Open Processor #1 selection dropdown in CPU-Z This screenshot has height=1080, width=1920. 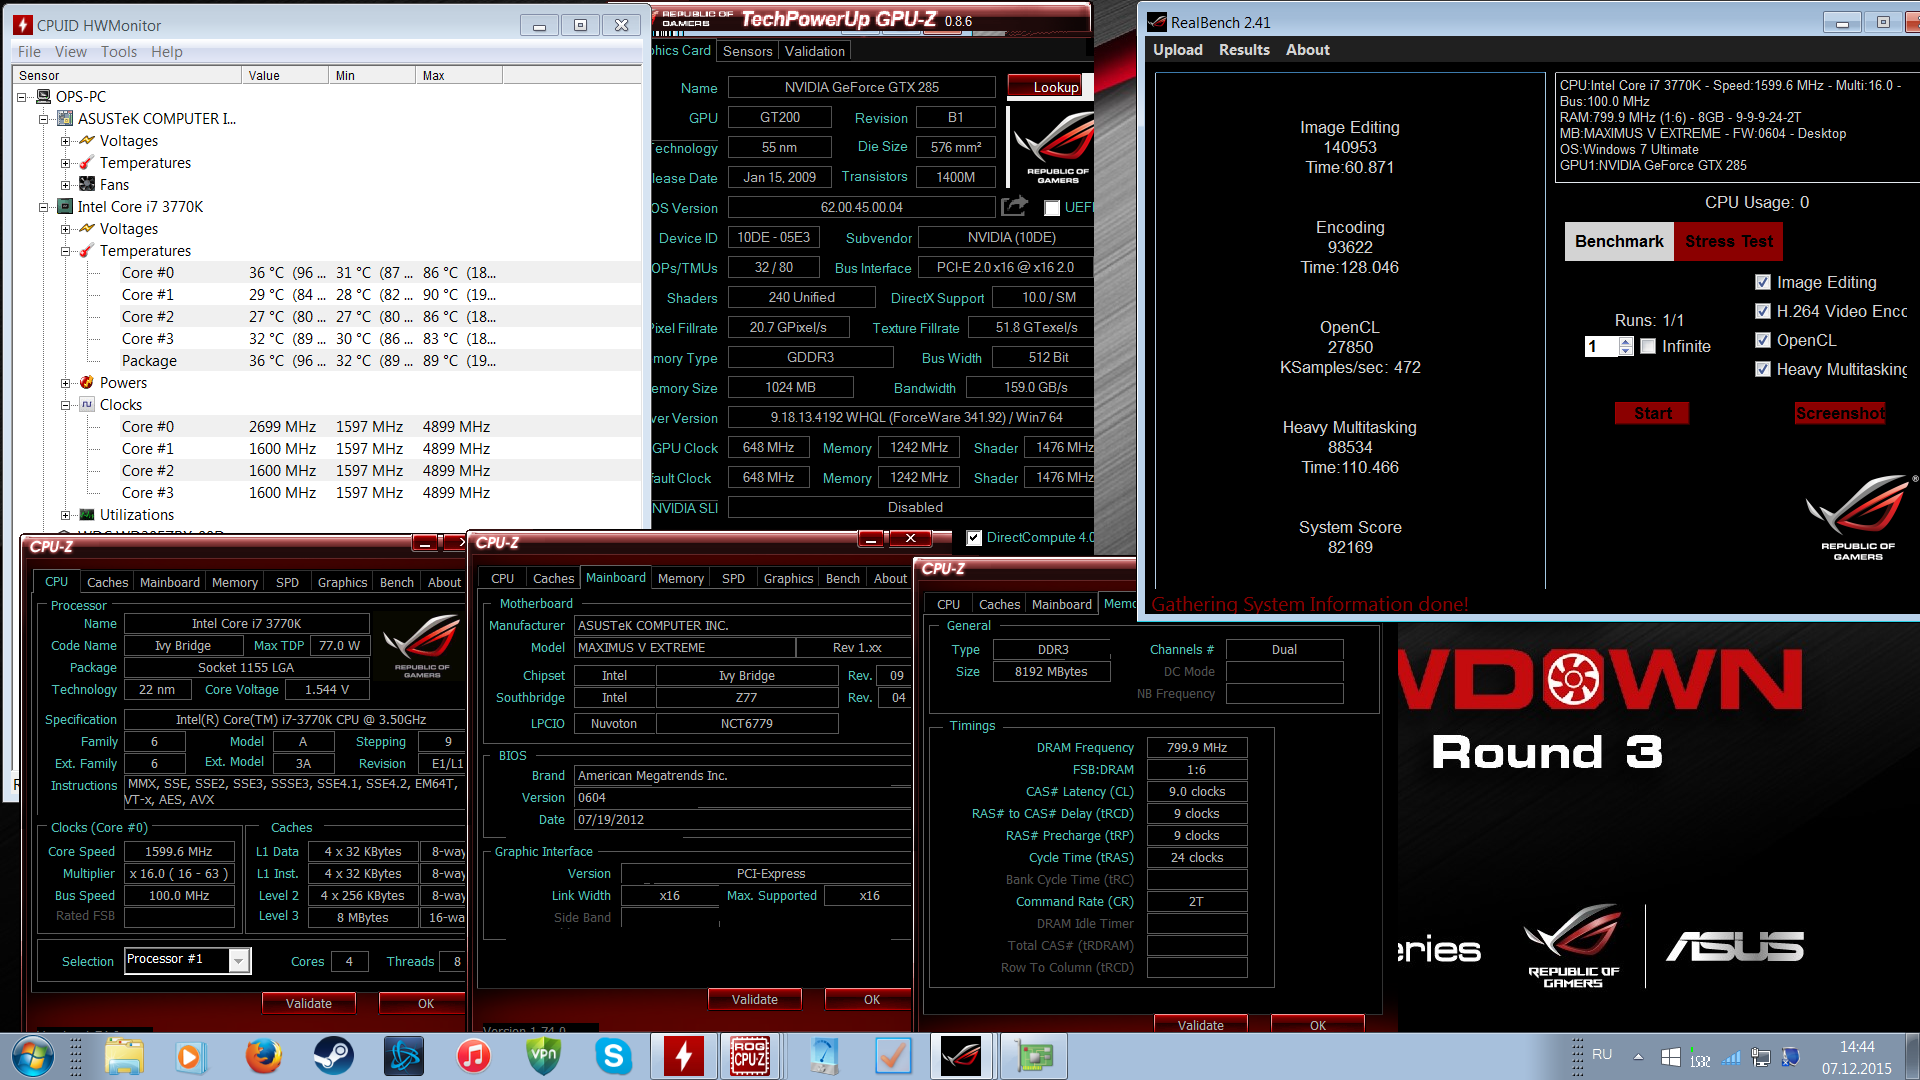click(238, 961)
